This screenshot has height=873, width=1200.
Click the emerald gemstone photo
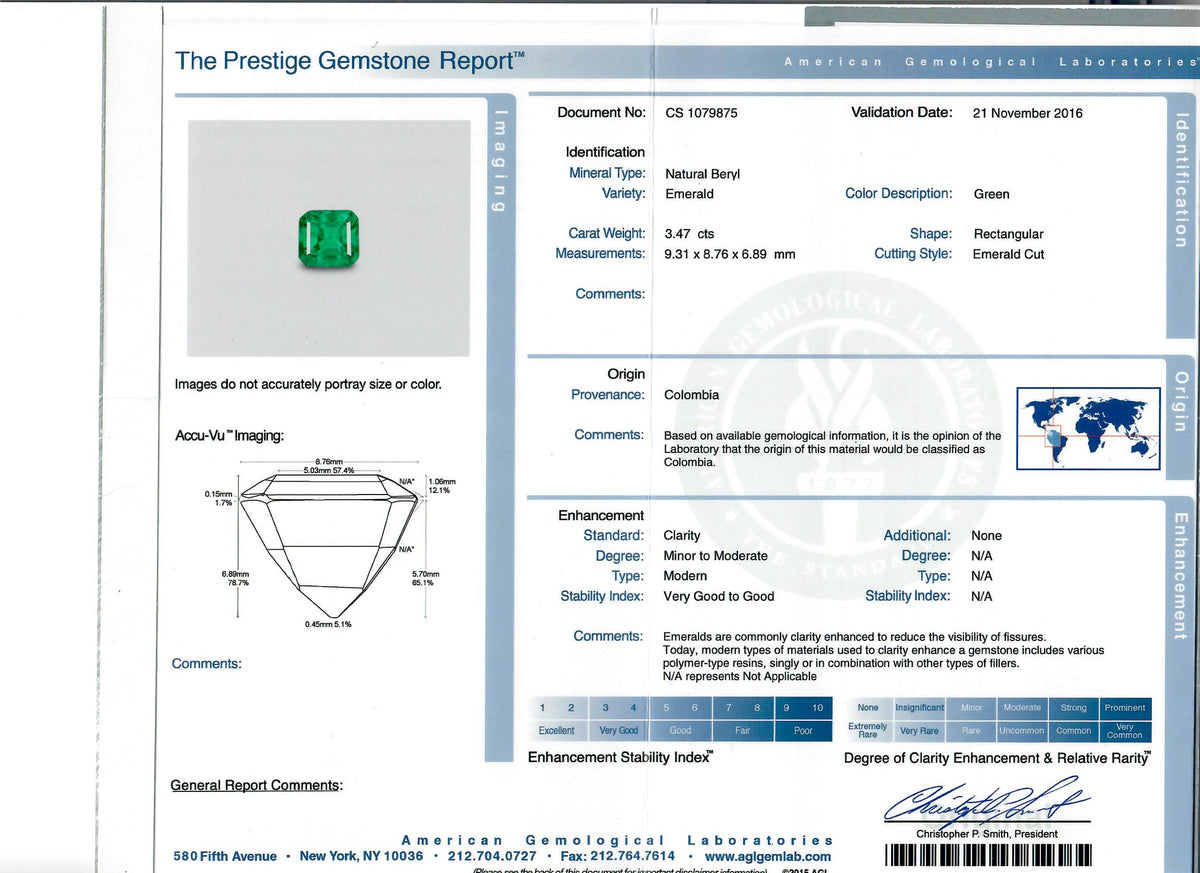pyautogui.click(x=329, y=239)
